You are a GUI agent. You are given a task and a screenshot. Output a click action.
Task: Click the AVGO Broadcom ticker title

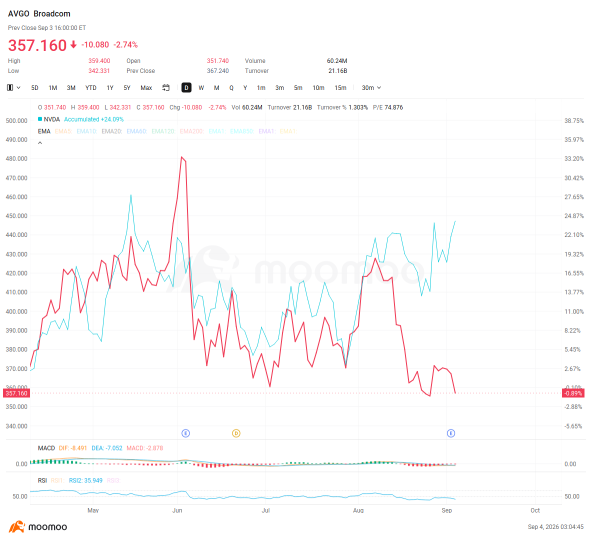tap(39, 14)
